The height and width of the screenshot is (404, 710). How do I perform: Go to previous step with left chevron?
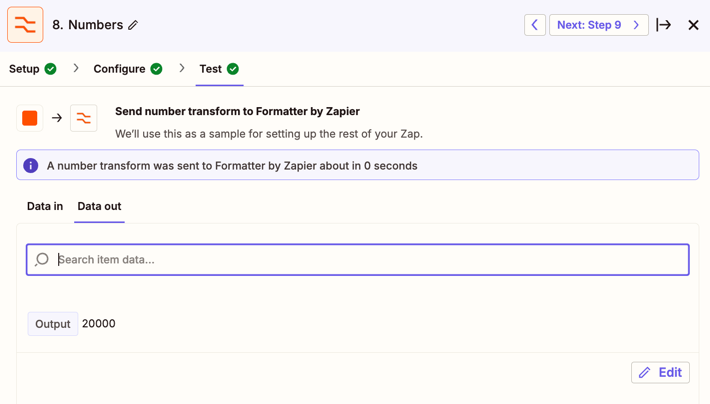pos(535,25)
